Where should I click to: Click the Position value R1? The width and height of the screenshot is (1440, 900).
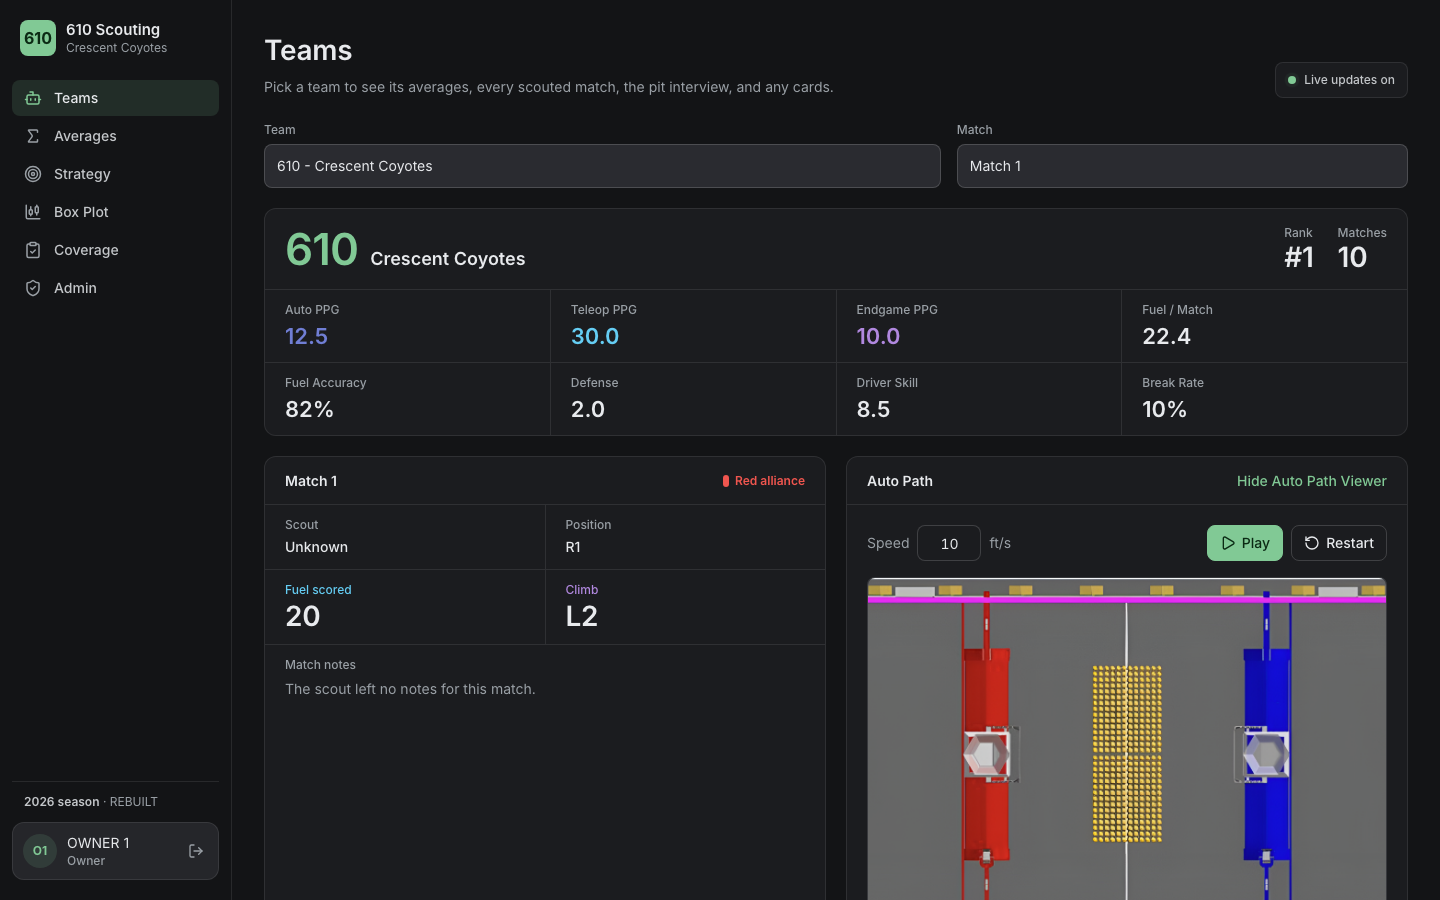pyautogui.click(x=573, y=547)
